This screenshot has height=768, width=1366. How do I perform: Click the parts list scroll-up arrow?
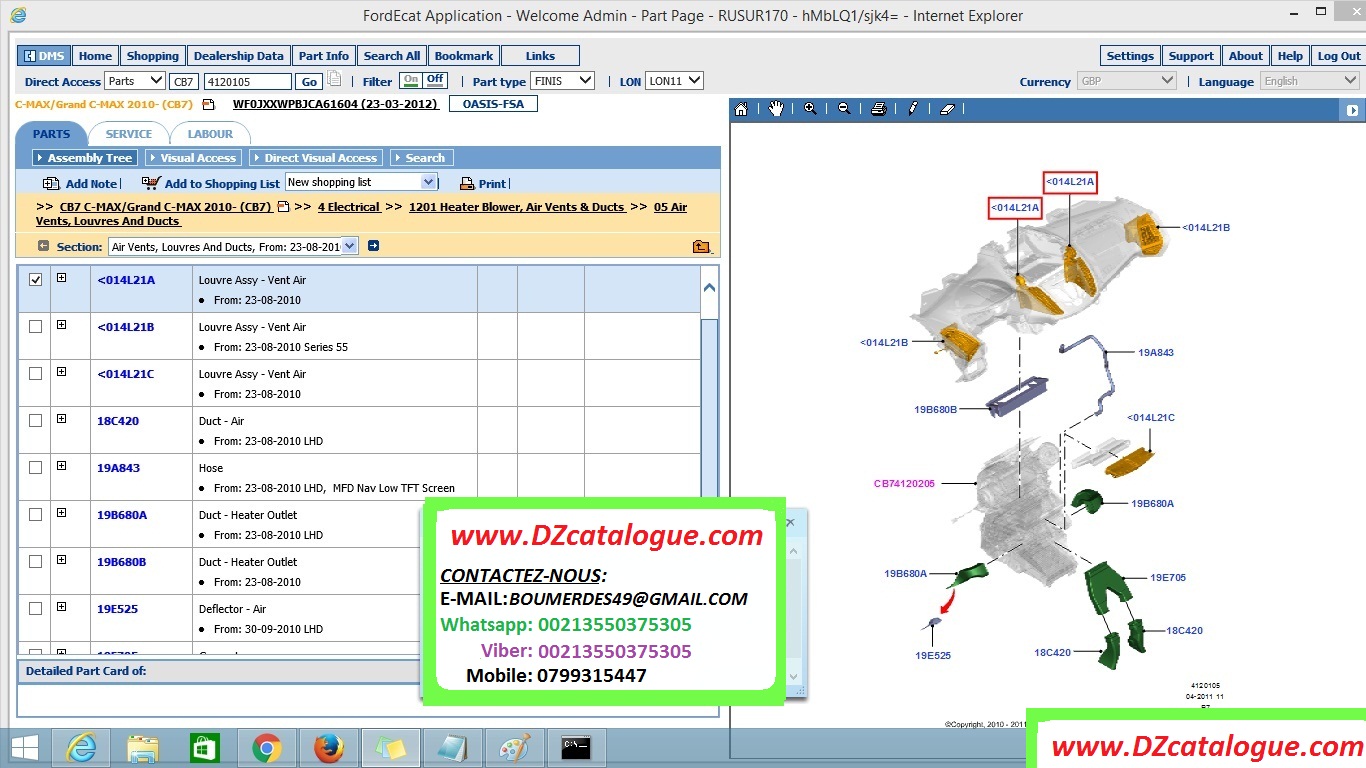click(x=709, y=288)
